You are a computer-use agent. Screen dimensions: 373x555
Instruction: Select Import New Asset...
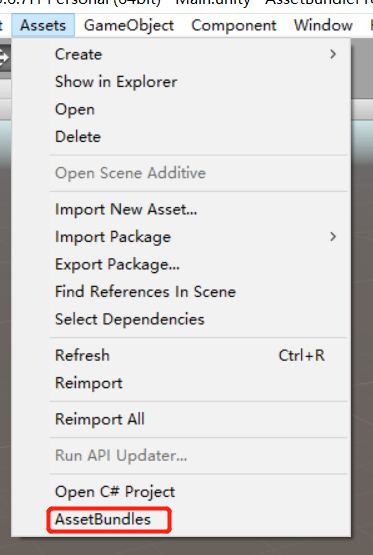pyautogui.click(x=181, y=209)
